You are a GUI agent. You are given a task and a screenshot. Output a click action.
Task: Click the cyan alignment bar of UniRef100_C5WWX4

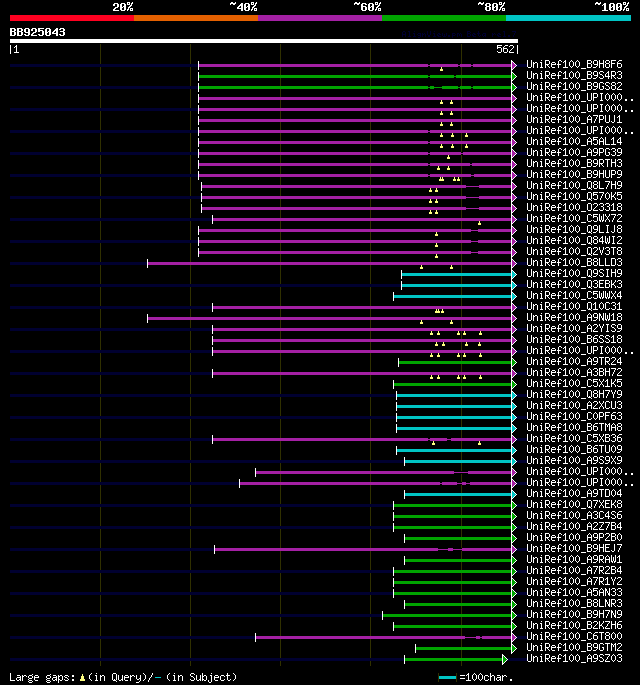453,297
